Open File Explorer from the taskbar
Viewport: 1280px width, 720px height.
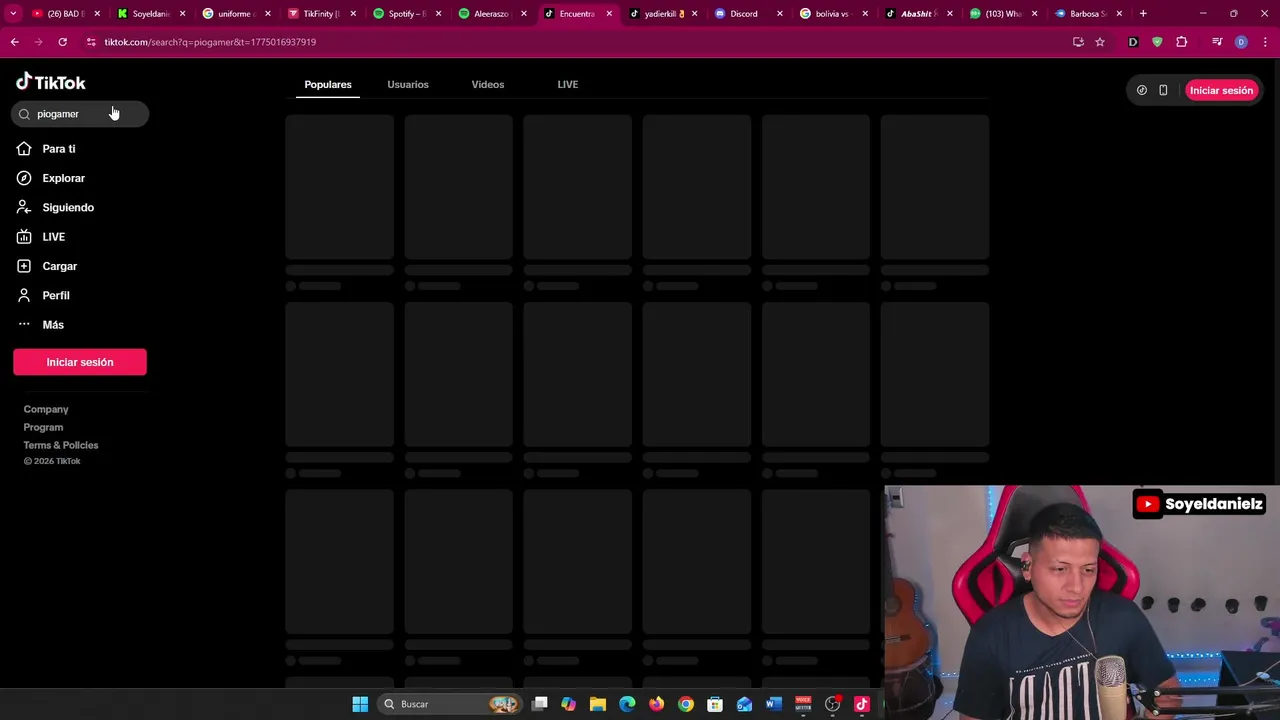tap(598, 704)
